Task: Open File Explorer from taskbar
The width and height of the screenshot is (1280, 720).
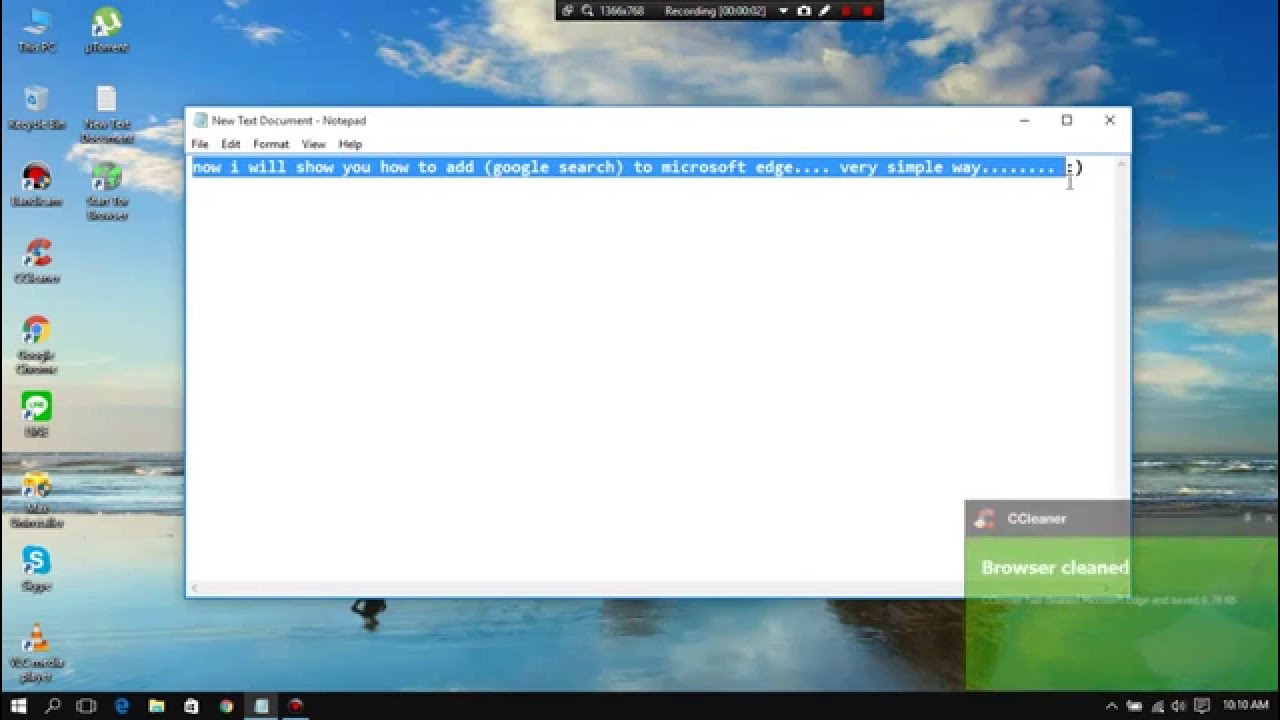Action: [x=157, y=706]
